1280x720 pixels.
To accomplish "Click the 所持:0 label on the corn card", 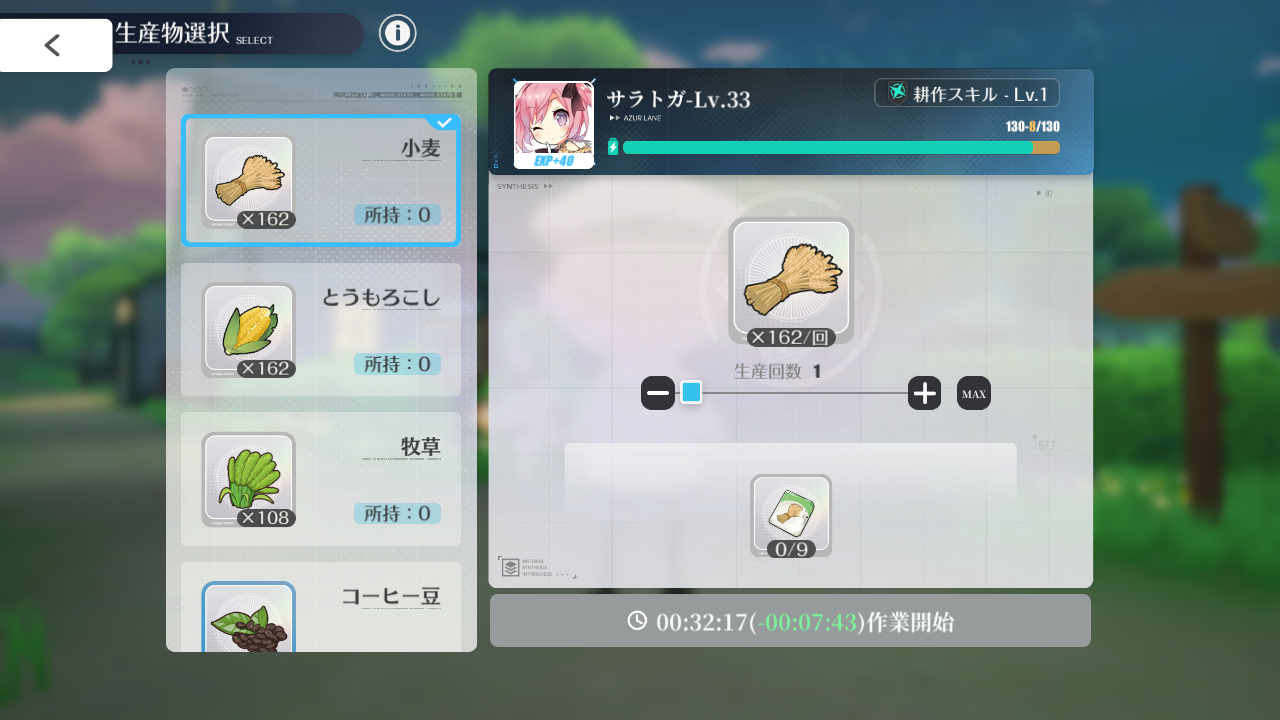I will (x=397, y=364).
